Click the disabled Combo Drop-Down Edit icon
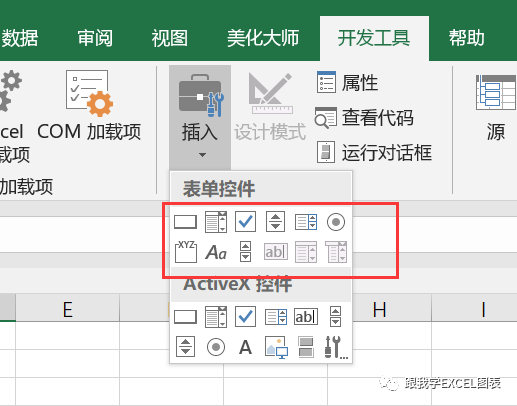Screen dimensions: 517x406 point(336,252)
